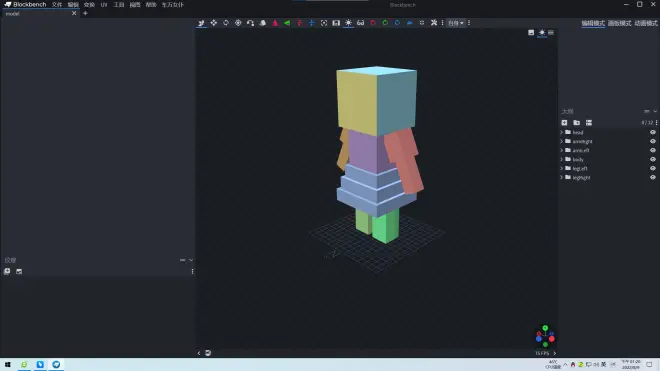Click the green rotate-axis icon
The width and height of the screenshot is (660, 371).
click(385, 23)
